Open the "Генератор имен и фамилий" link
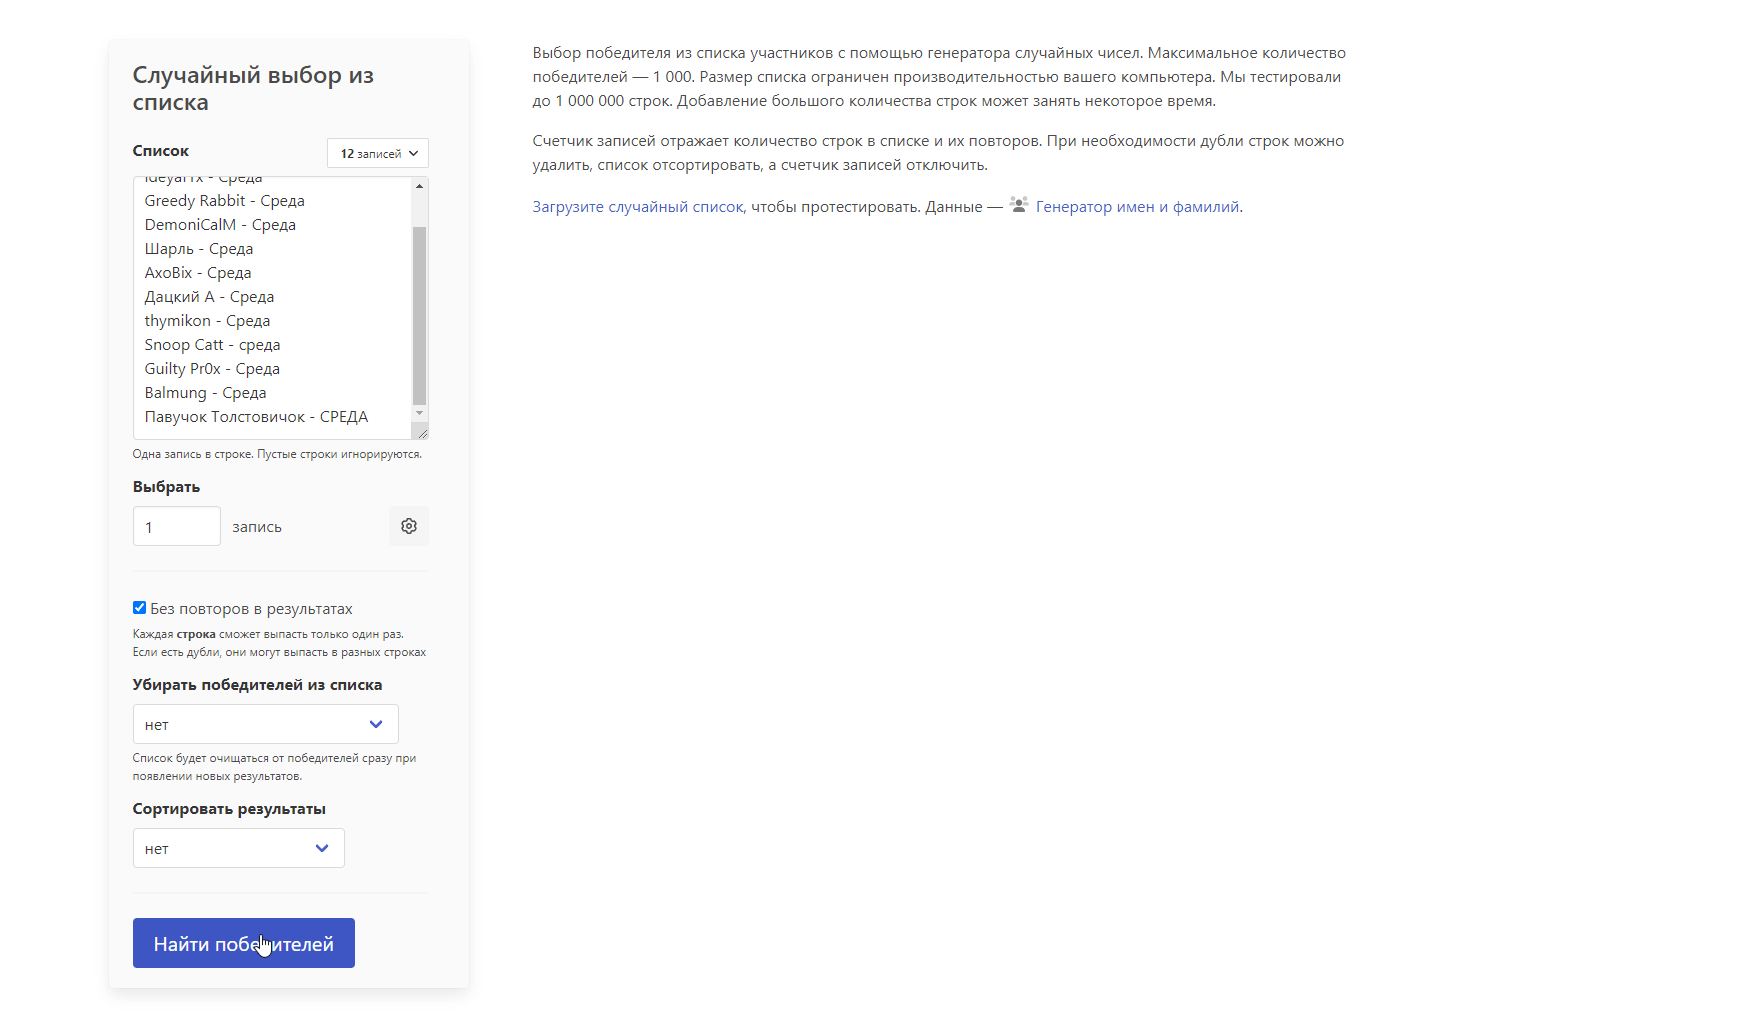The width and height of the screenshot is (1758, 1027). point(1137,207)
